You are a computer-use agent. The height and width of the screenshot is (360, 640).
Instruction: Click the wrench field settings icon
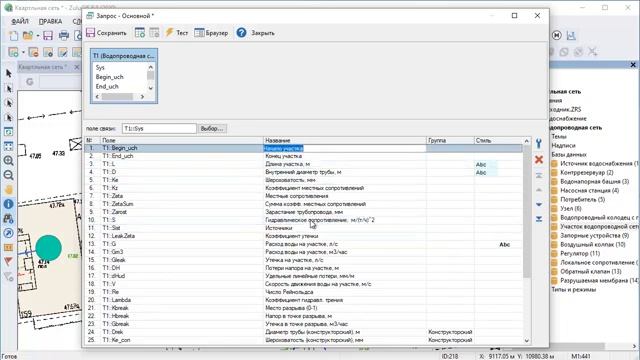pyautogui.click(x=539, y=143)
